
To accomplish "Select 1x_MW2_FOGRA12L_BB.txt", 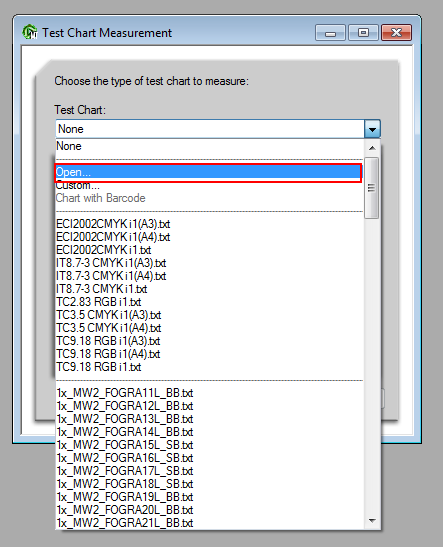I will coord(209,406).
